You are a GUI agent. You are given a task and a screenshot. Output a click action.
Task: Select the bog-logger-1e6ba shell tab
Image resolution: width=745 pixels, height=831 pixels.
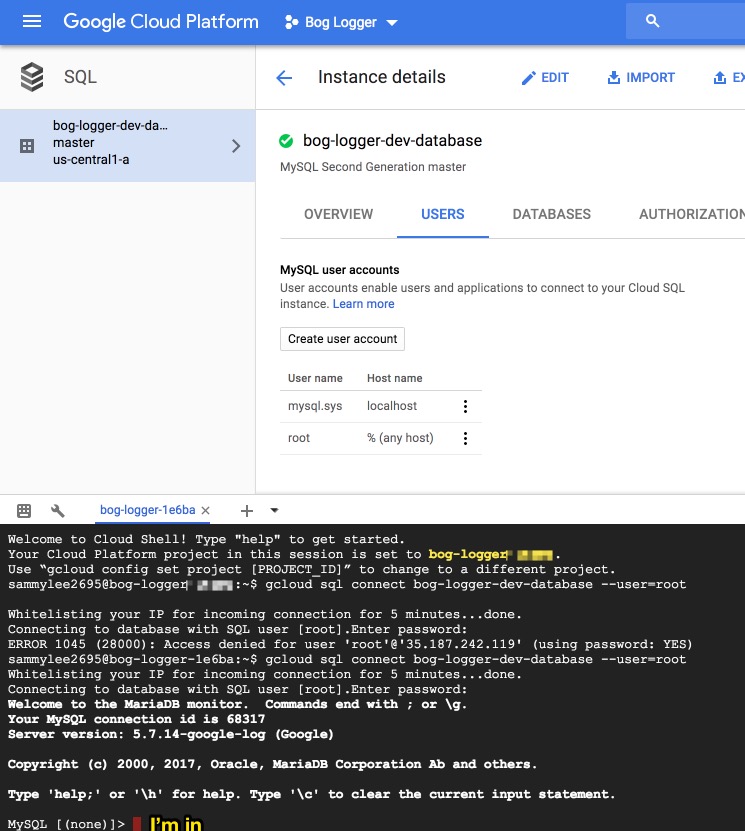[148, 510]
